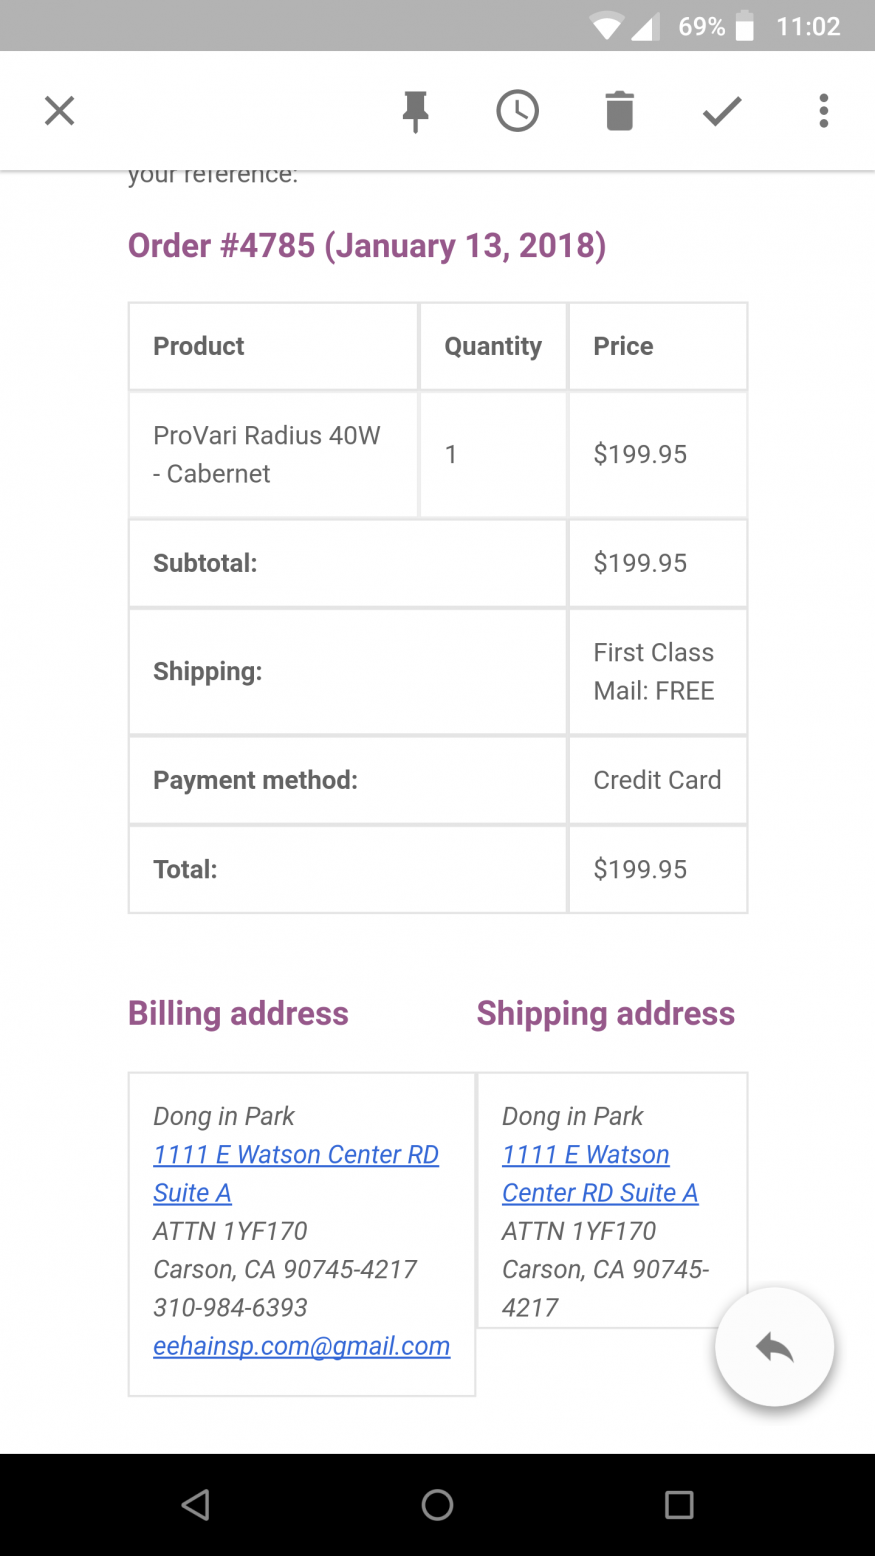
Task: Open the eehainsp.com@gmail.com email link
Action: pyautogui.click(x=301, y=1346)
